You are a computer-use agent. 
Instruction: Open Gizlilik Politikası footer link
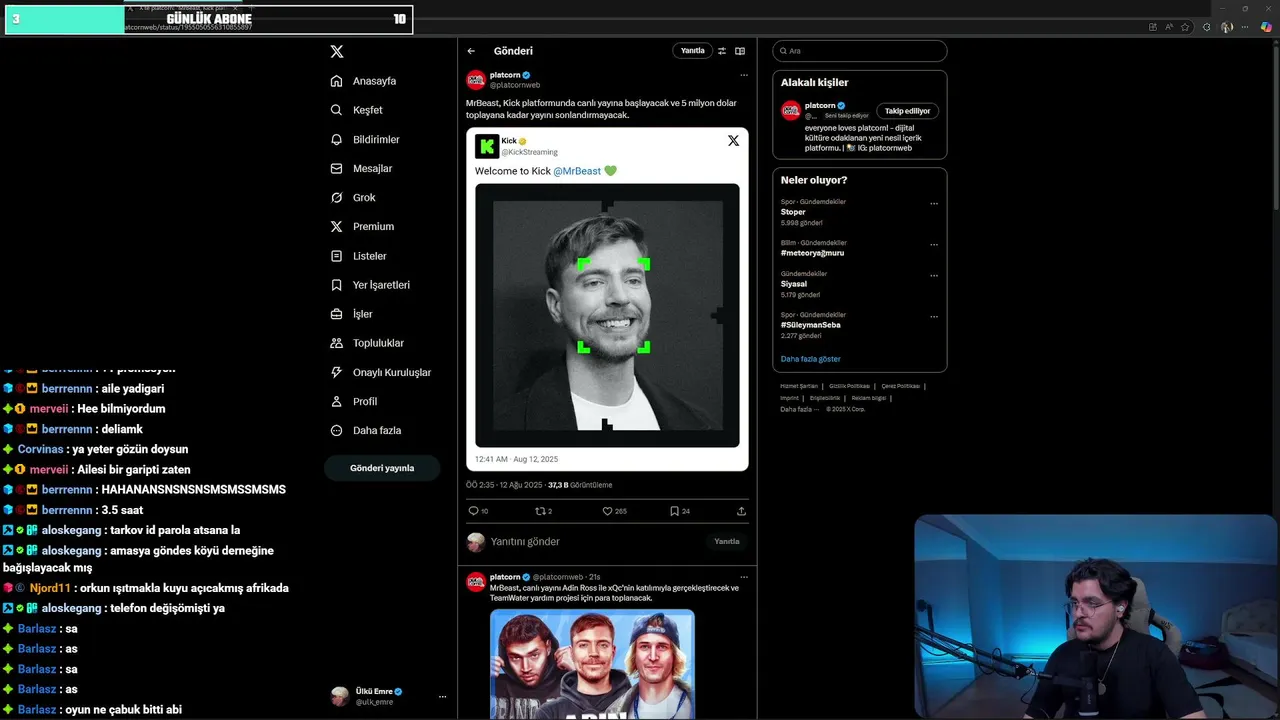pos(848,386)
